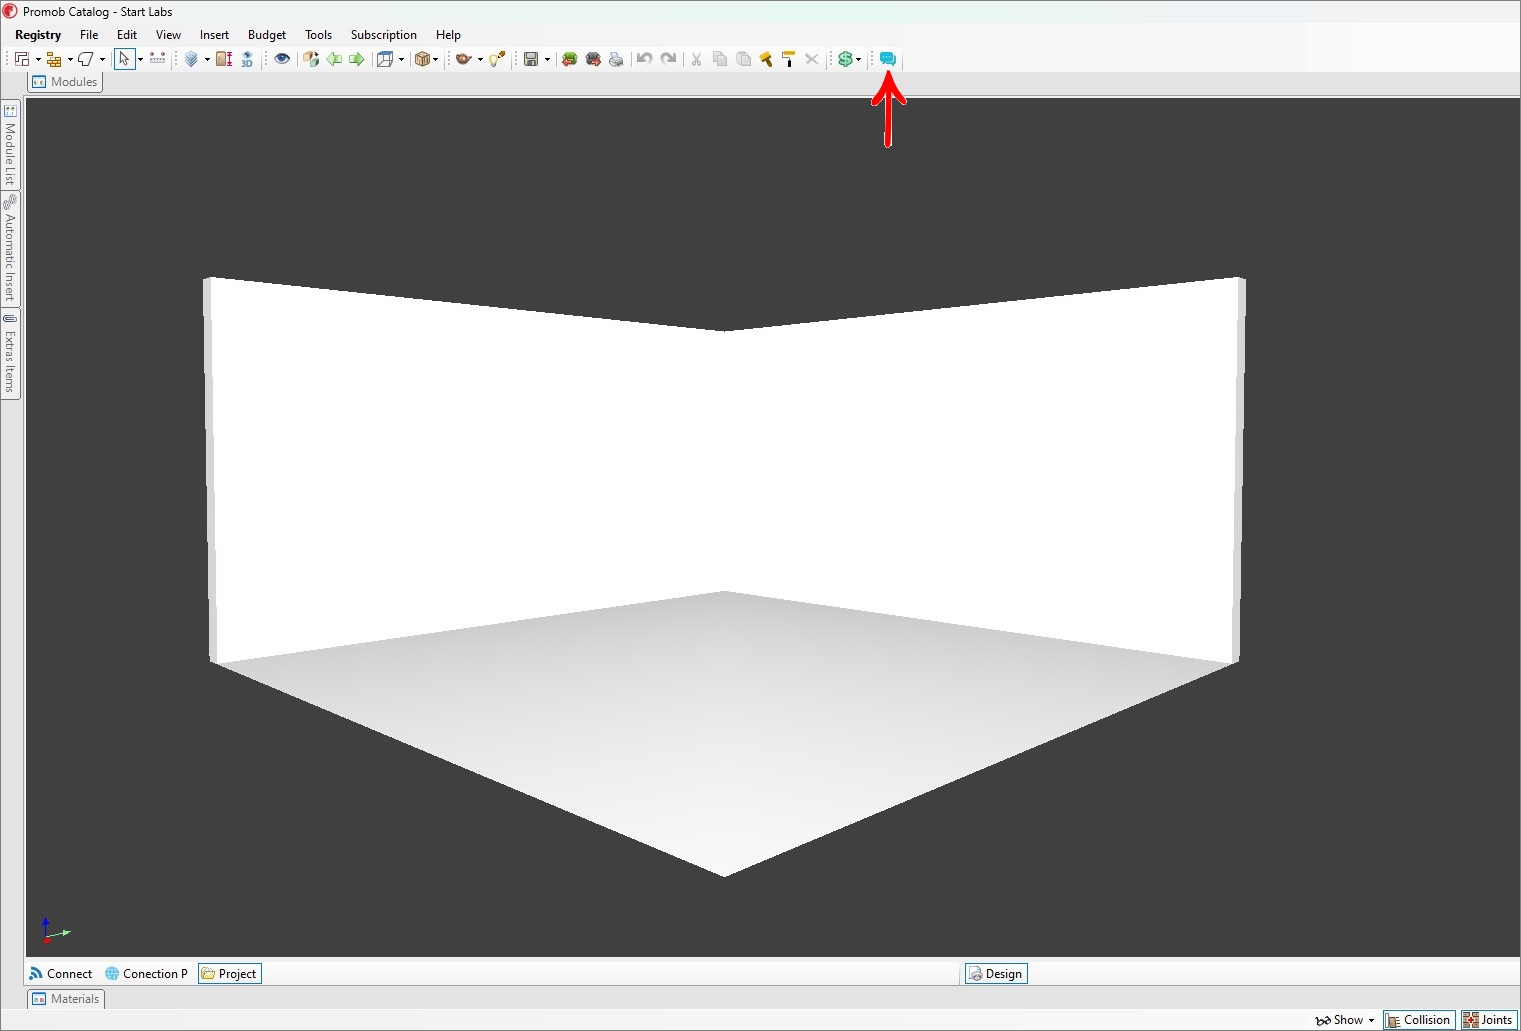Open the Show dropdown in status bar
Viewport: 1521px width, 1031px height.
(1345, 1020)
